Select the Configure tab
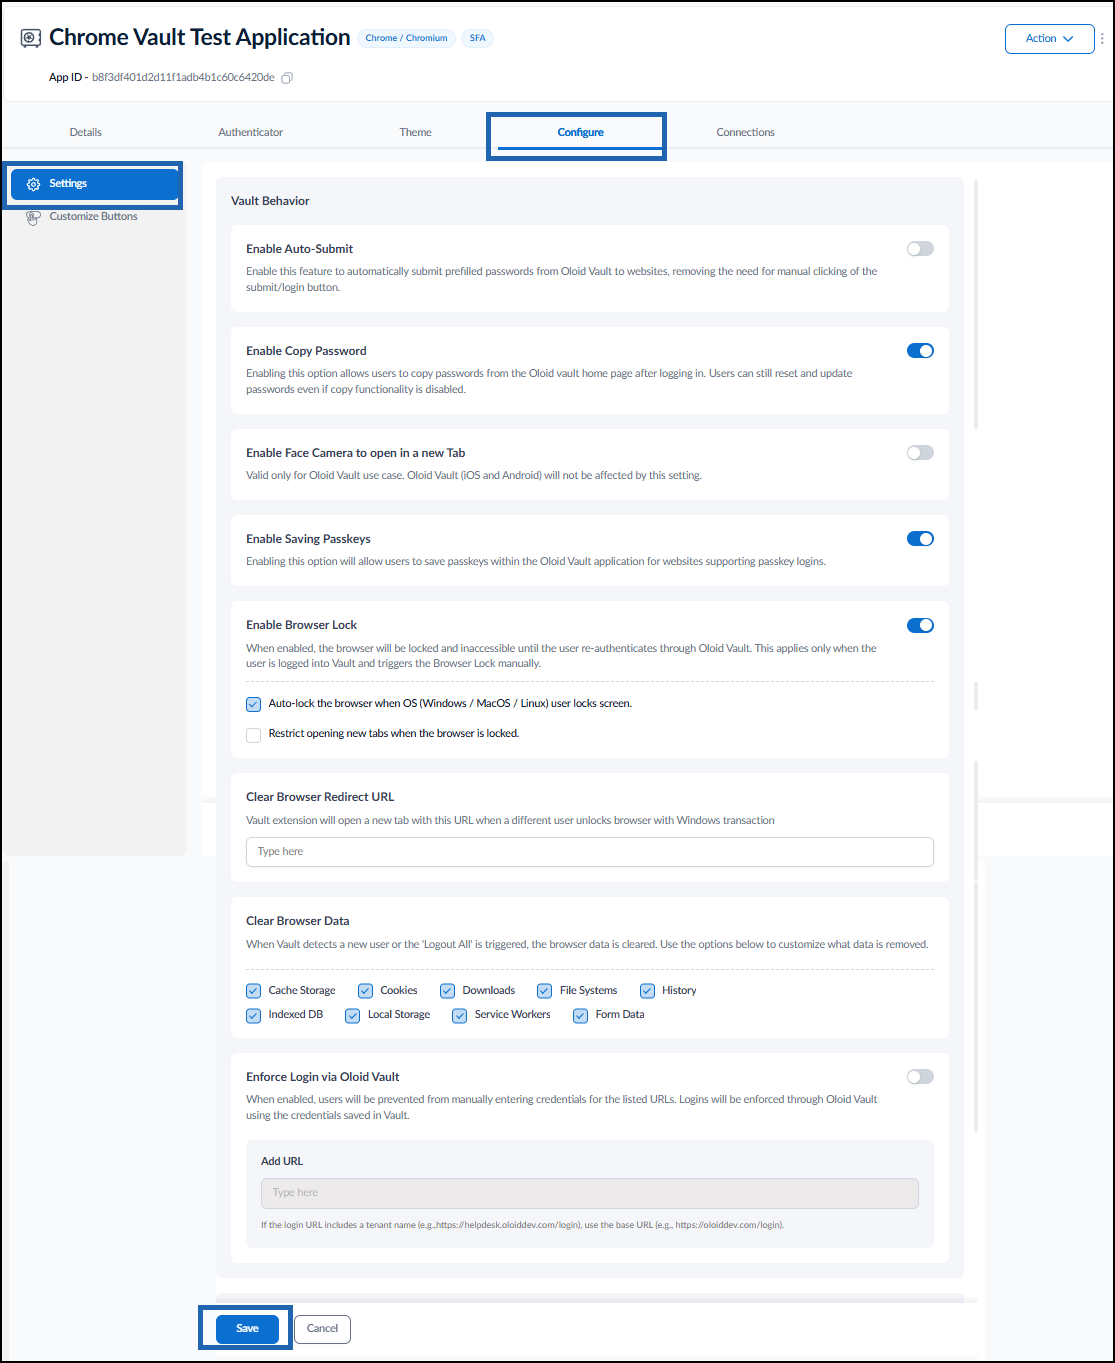1115x1363 pixels. [581, 132]
